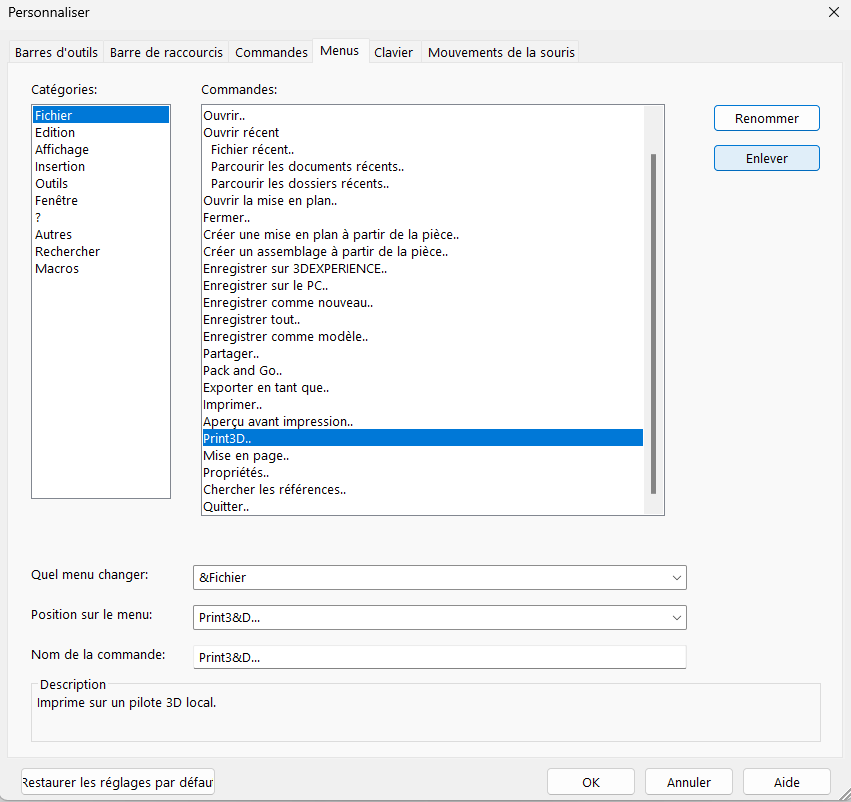Switch to the Barres d'outils tab
The height and width of the screenshot is (802, 851).
(x=56, y=52)
